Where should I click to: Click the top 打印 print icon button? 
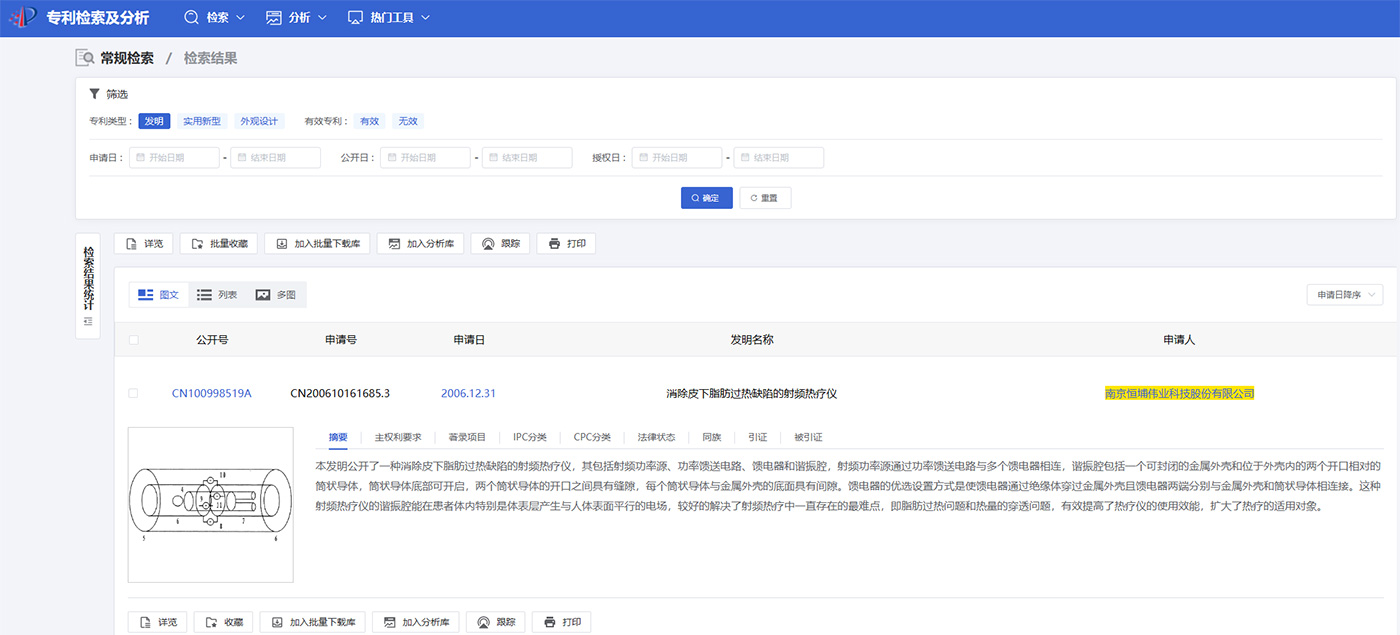click(x=566, y=244)
